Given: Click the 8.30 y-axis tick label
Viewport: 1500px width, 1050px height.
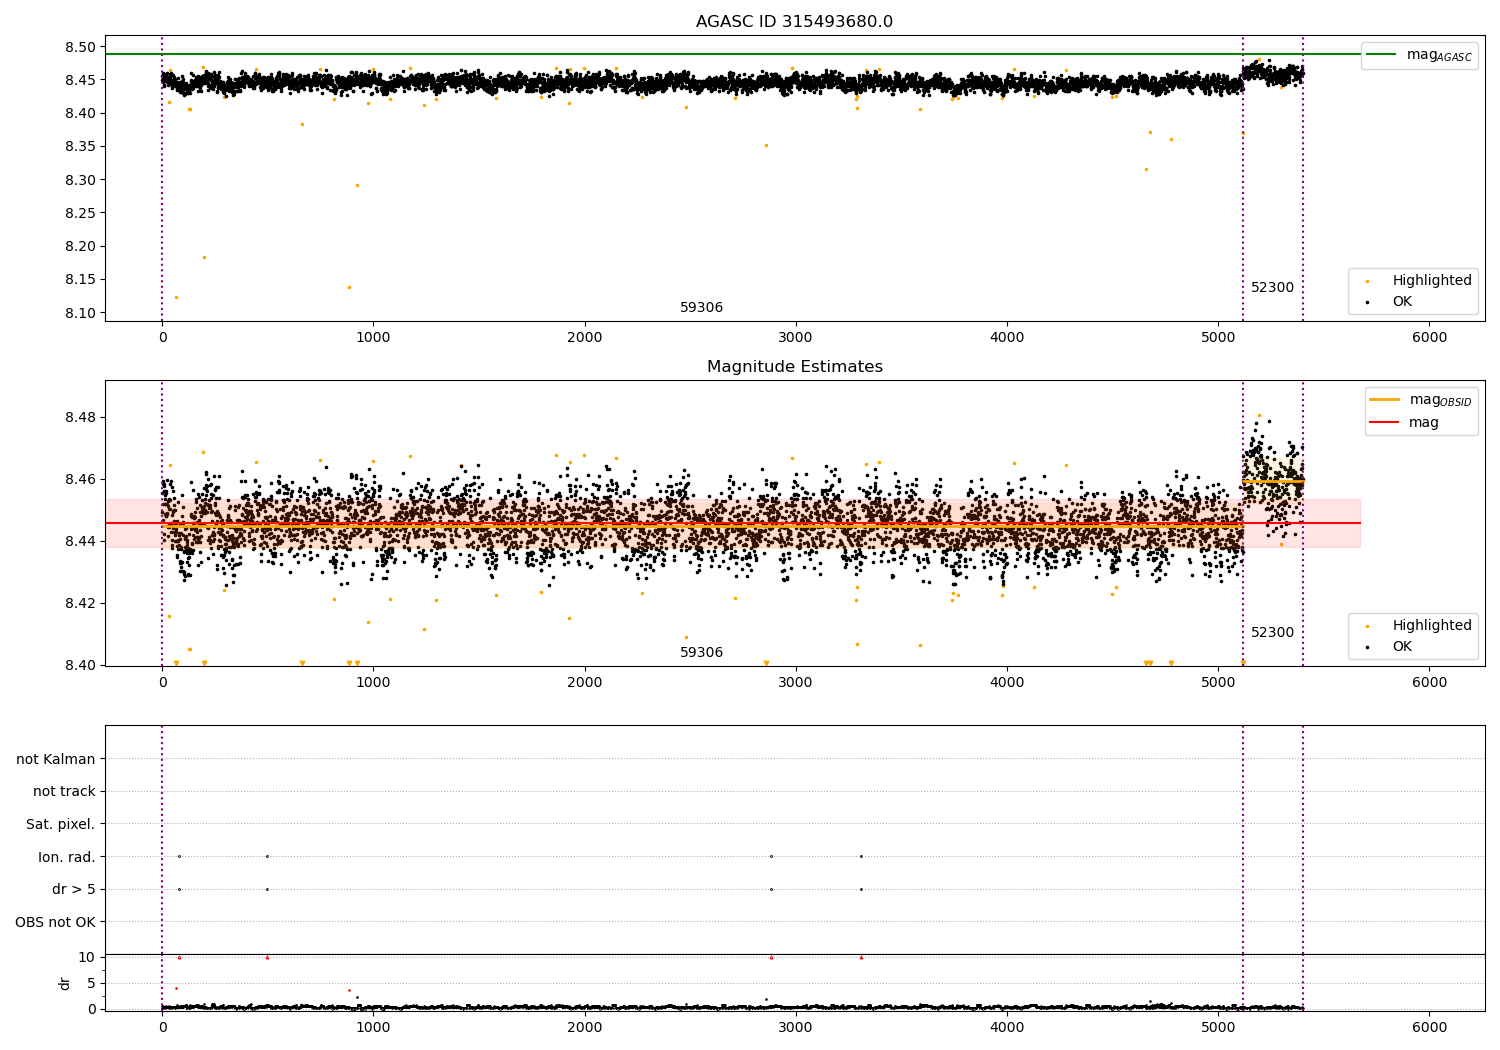Looking at the screenshot, I should tap(81, 180).
